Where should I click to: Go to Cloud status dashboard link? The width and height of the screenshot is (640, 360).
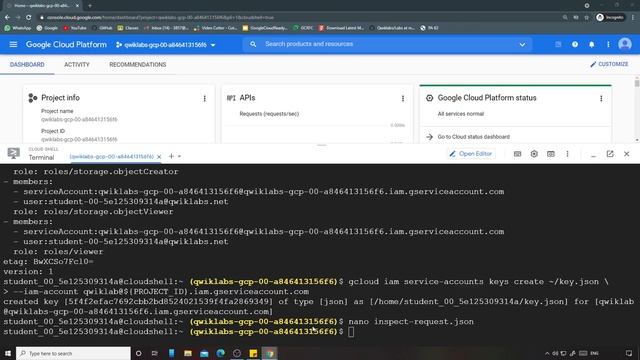click(473, 137)
